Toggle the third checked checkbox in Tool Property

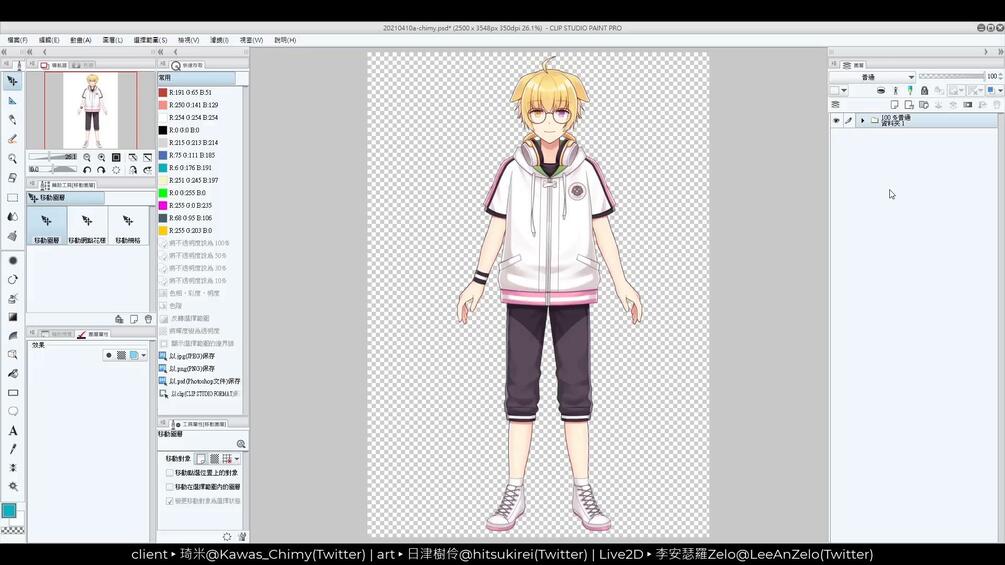pos(169,501)
